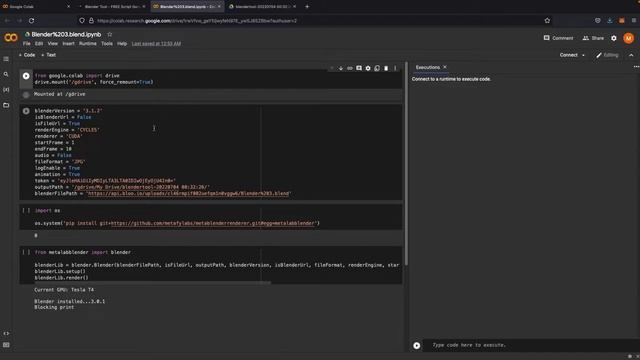640x360 pixels.
Task: Click the Connect runtime button
Action: pyautogui.click(x=568, y=55)
